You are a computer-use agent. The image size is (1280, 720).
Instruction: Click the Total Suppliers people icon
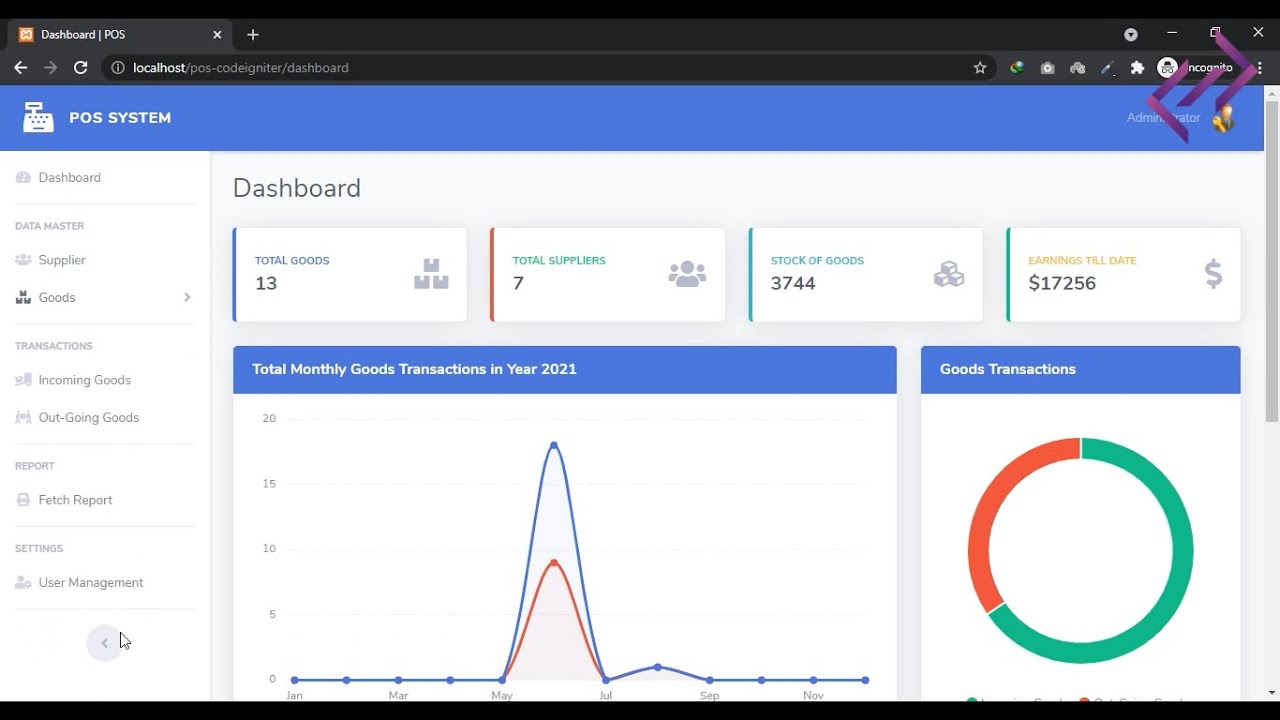click(x=687, y=274)
